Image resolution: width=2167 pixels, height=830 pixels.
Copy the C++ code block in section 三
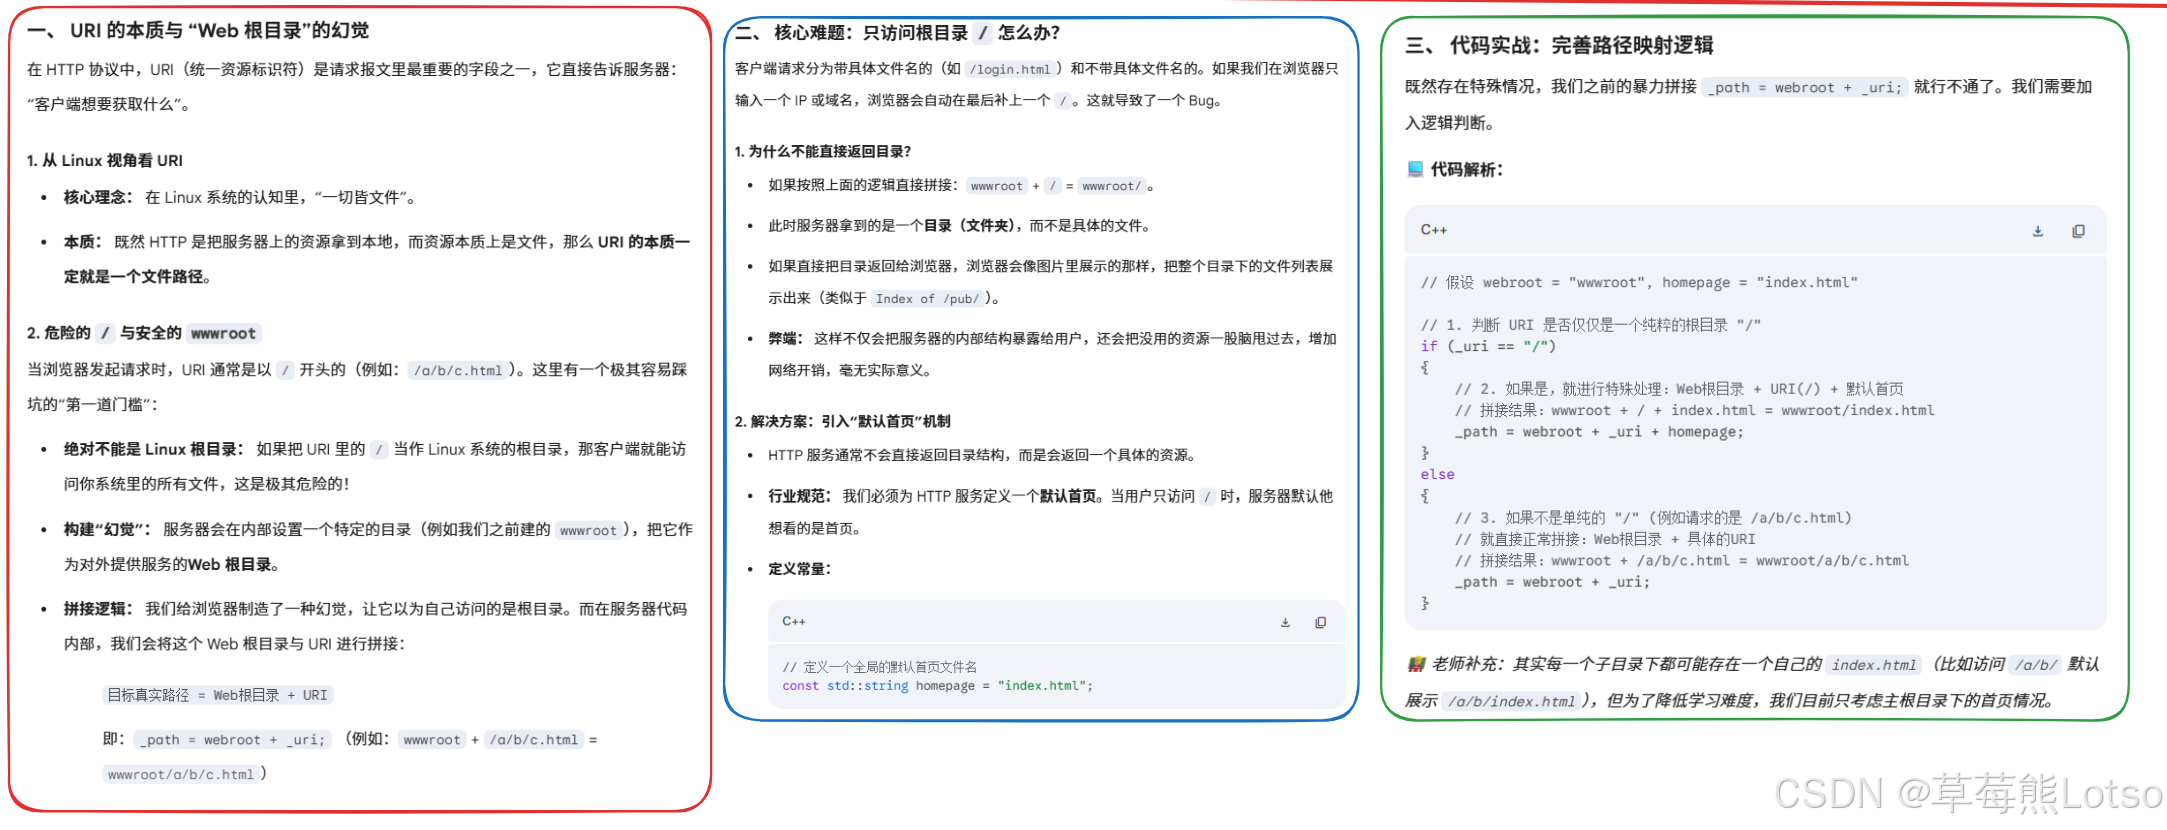coord(2078,231)
